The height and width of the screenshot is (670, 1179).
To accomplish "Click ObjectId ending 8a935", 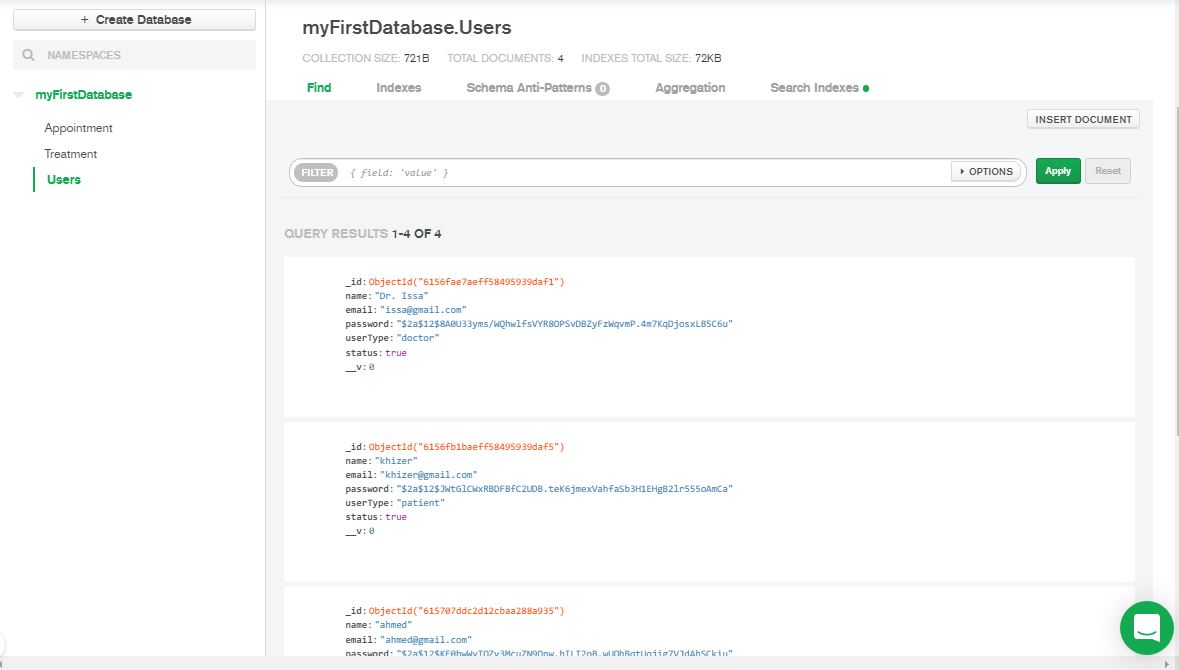I will click(466, 611).
